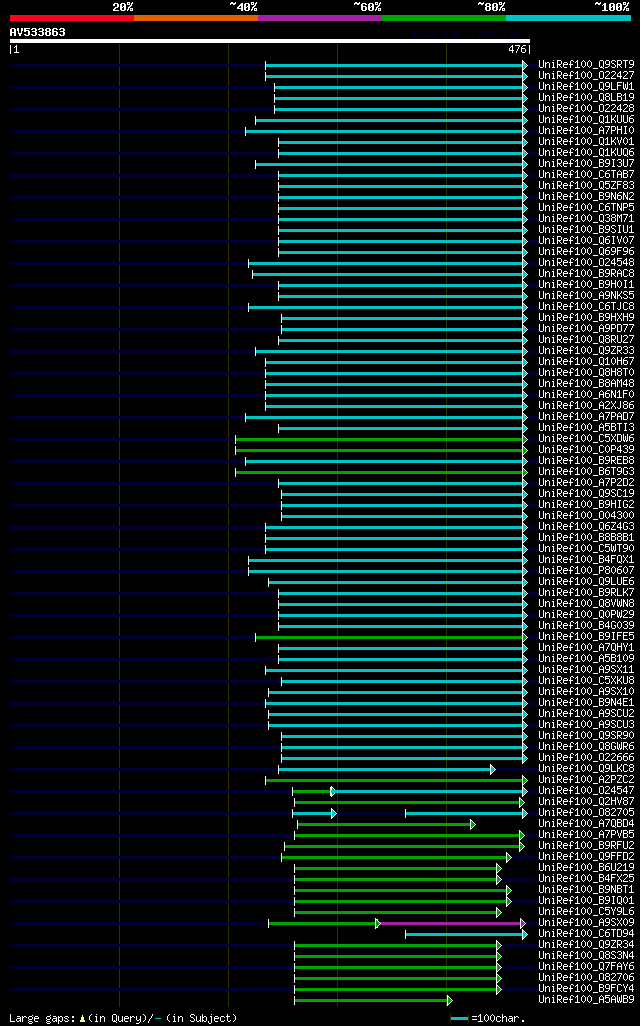
Task: Open hit label UniRef100_Q5ZF83
Action: 586,186
